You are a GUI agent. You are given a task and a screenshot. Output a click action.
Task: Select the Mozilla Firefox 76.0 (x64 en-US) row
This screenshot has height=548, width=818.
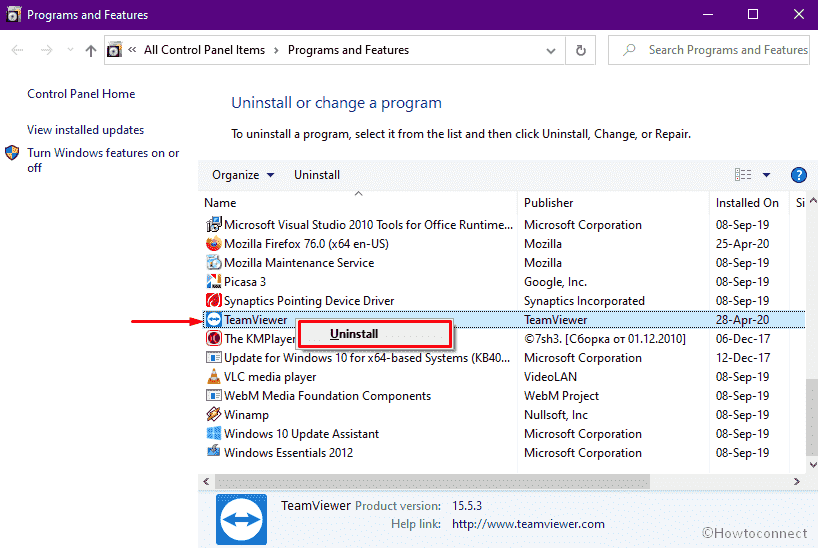tap(503, 244)
